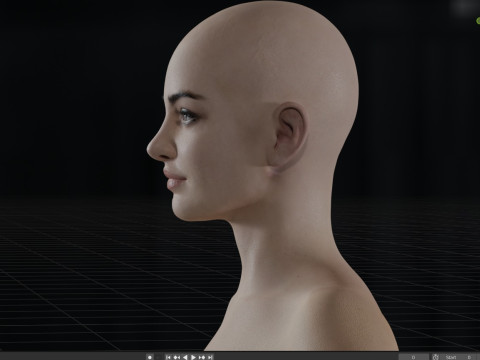Toggle the preview range clock icon
The height and width of the screenshot is (360, 480).
coord(435,357)
